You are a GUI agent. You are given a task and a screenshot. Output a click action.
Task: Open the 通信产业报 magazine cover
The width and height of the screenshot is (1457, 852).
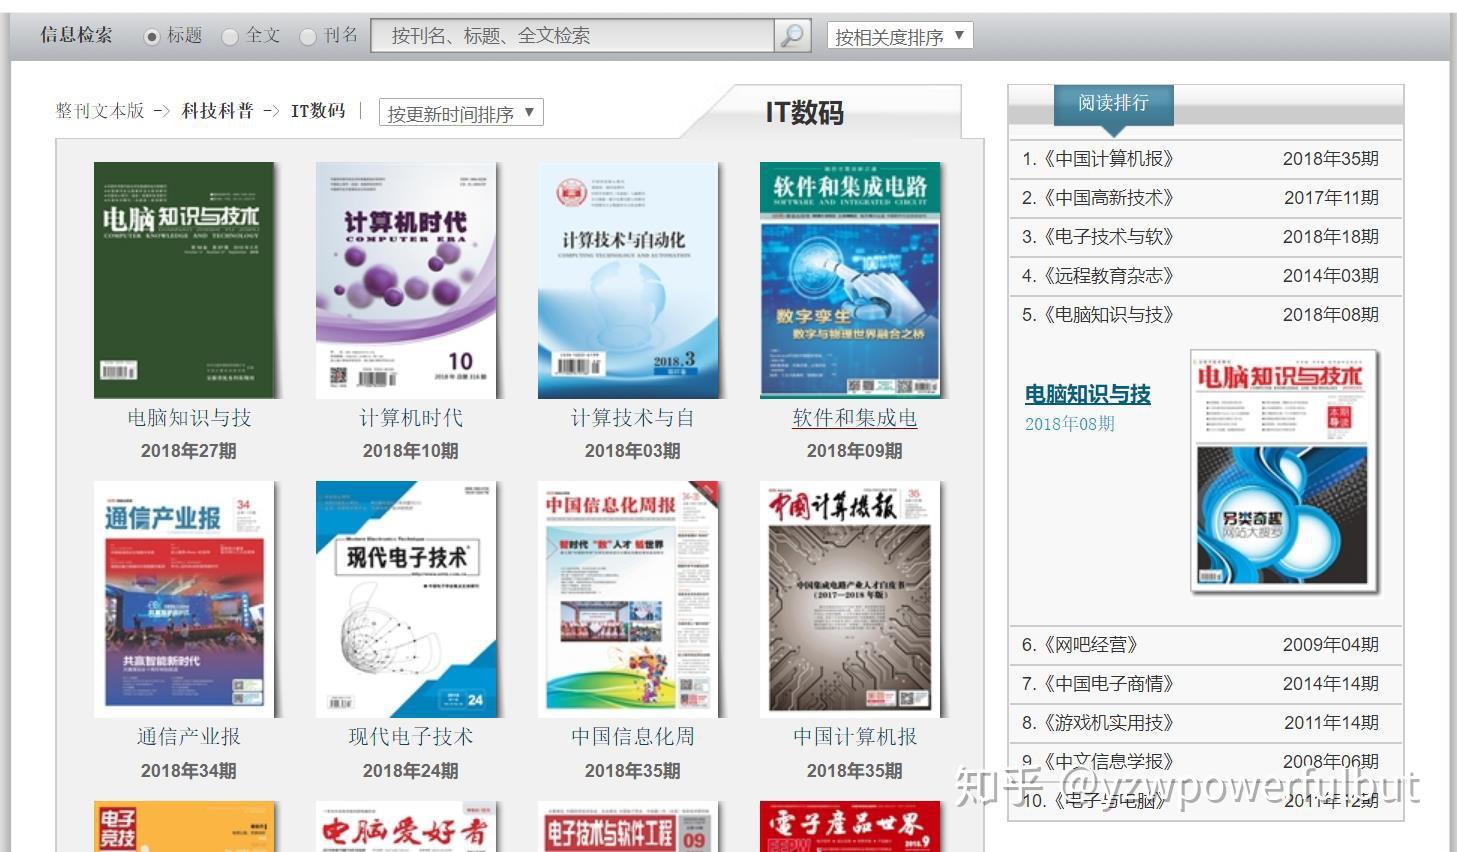[184, 599]
